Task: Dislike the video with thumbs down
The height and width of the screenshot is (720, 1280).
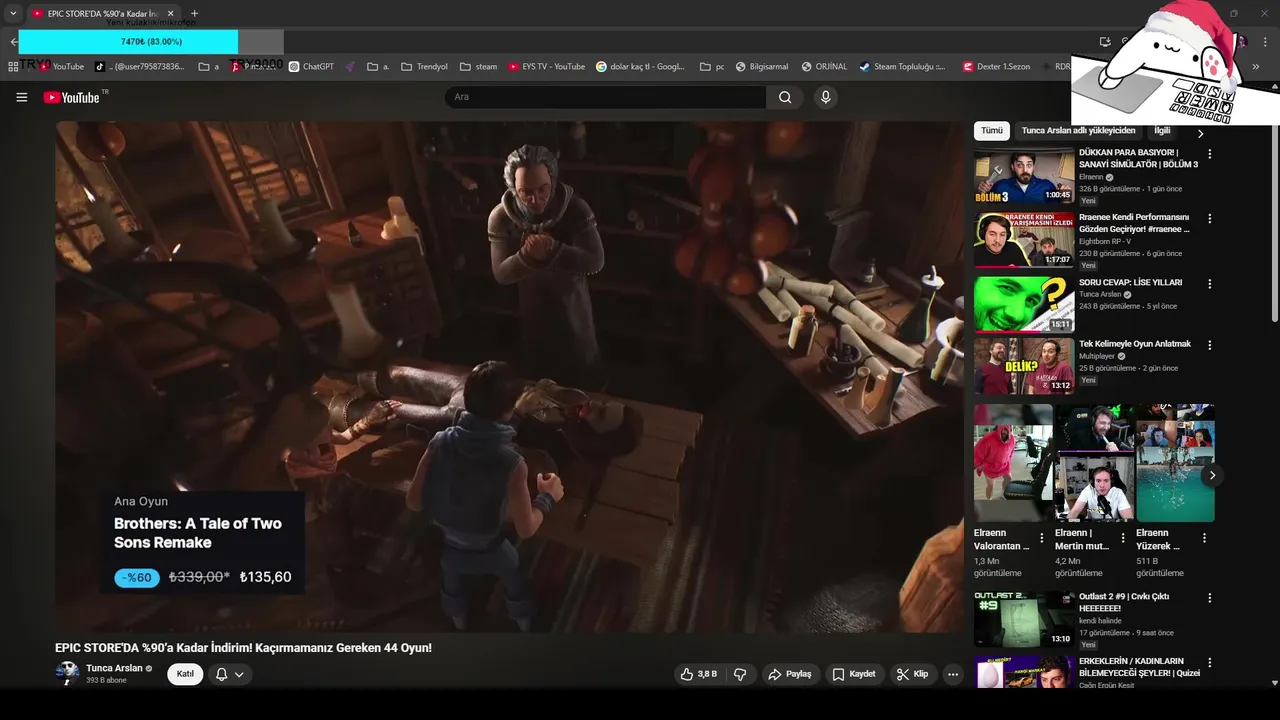Action: click(740, 674)
